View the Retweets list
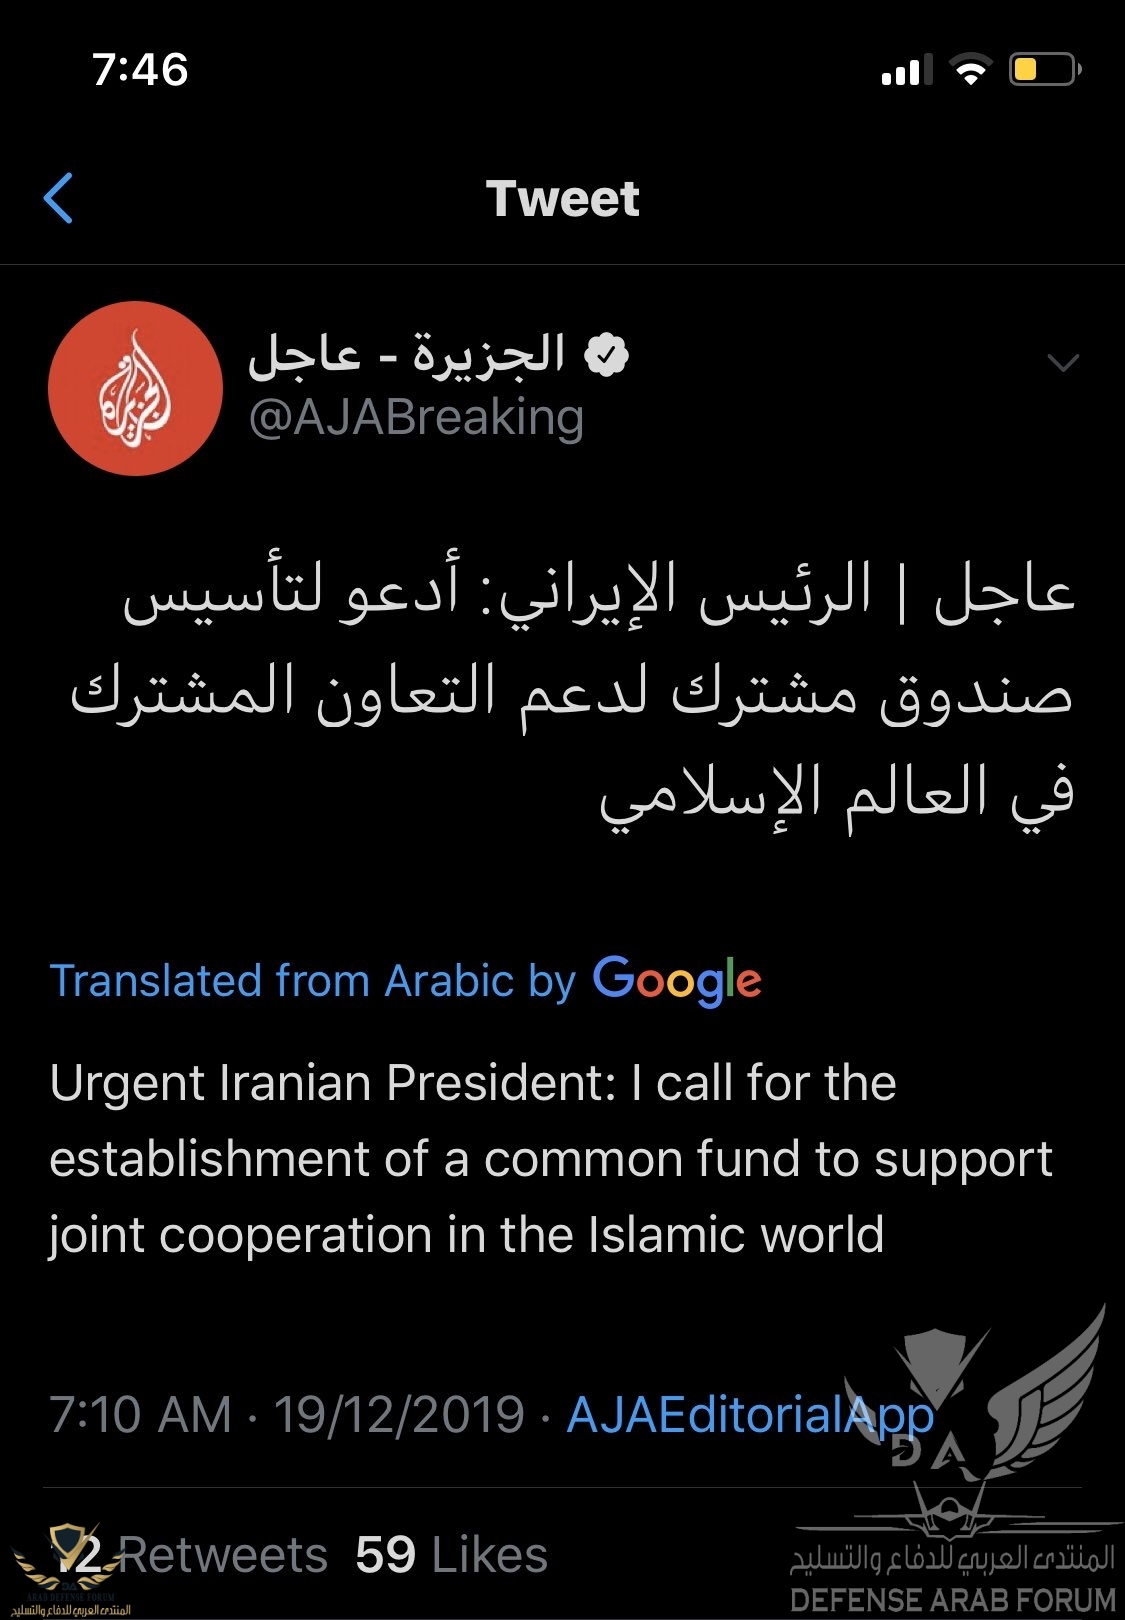 point(190,1555)
